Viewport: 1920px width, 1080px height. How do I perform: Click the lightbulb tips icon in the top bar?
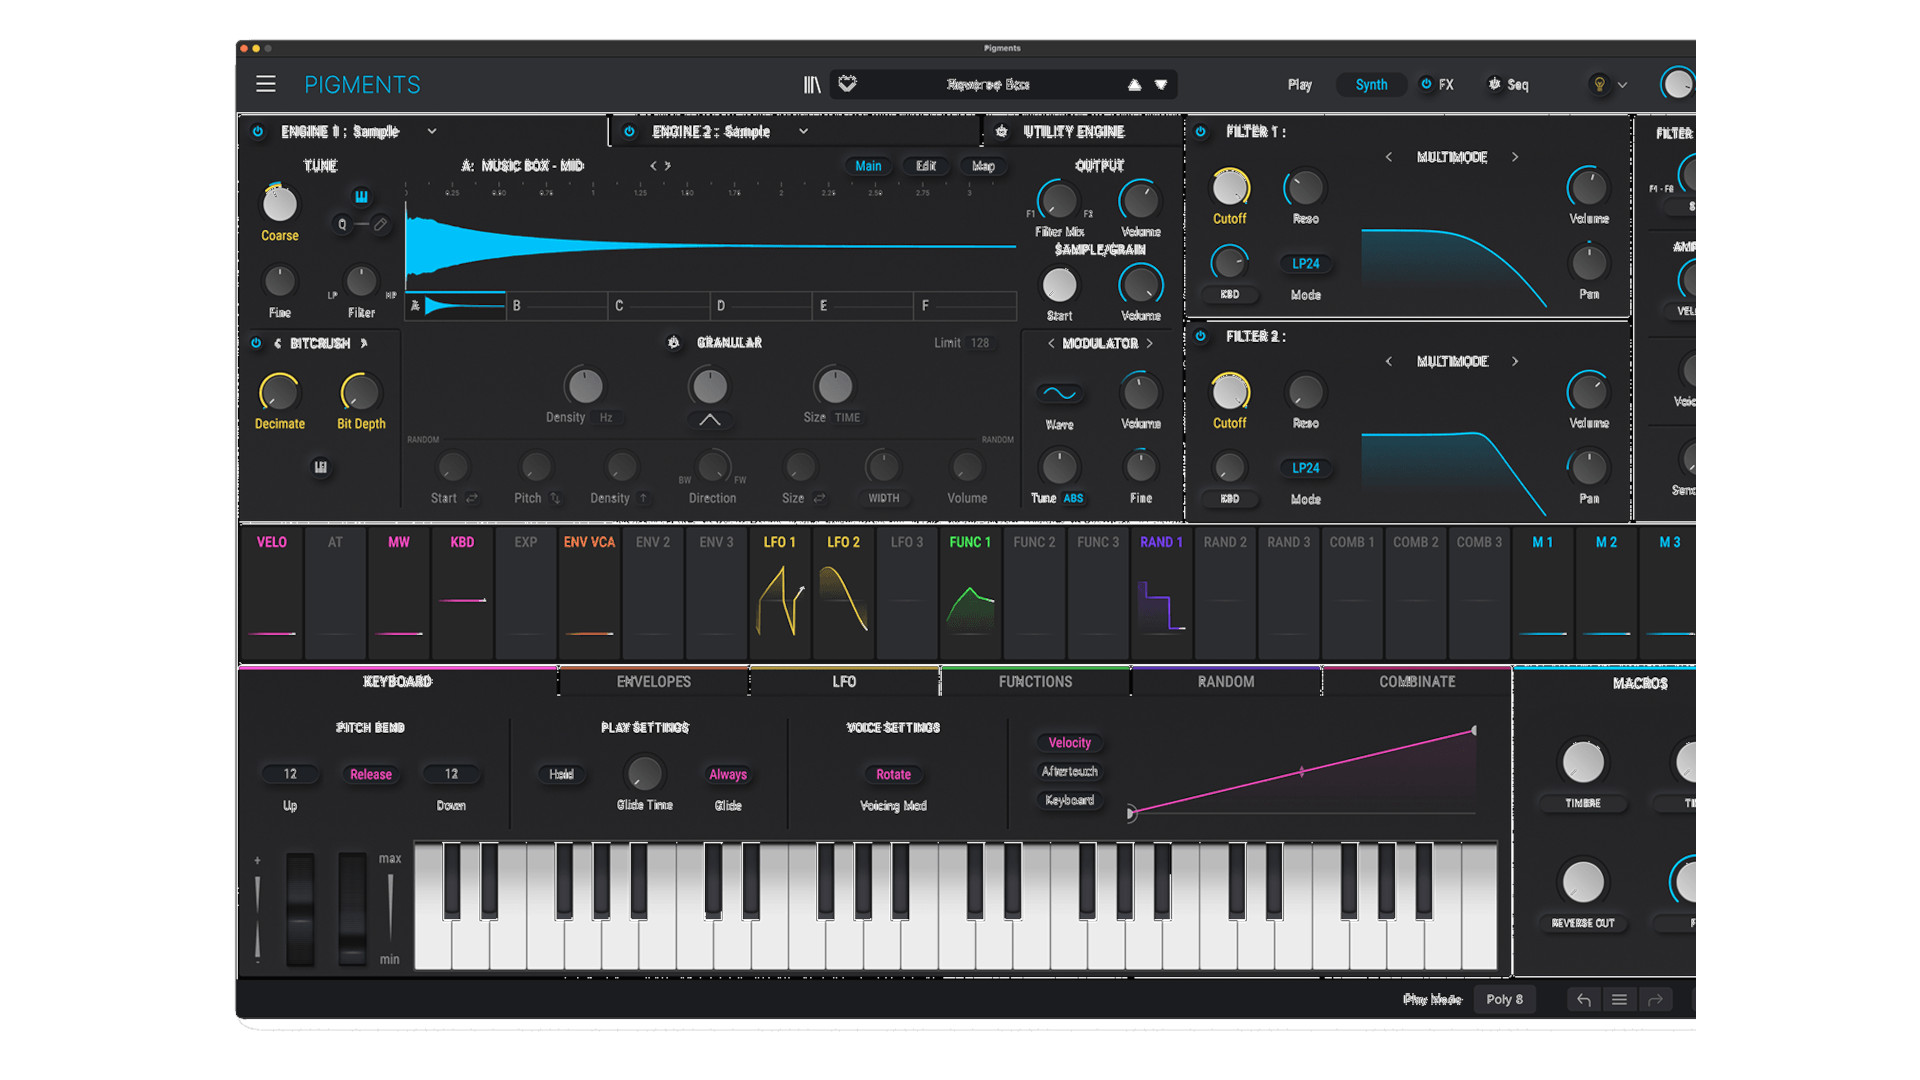click(1598, 84)
